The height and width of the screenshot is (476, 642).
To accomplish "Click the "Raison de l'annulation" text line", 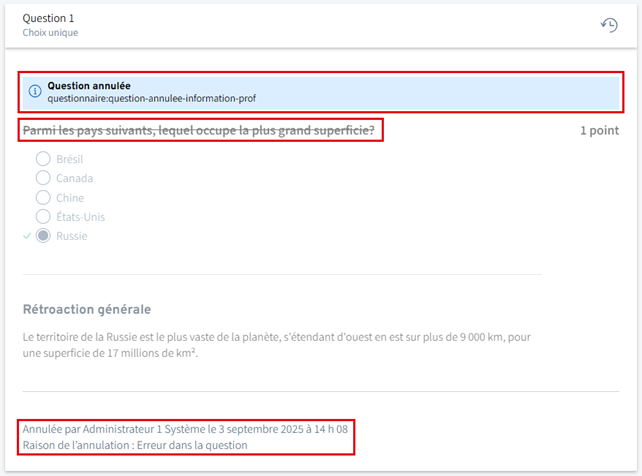I will (x=134, y=445).
